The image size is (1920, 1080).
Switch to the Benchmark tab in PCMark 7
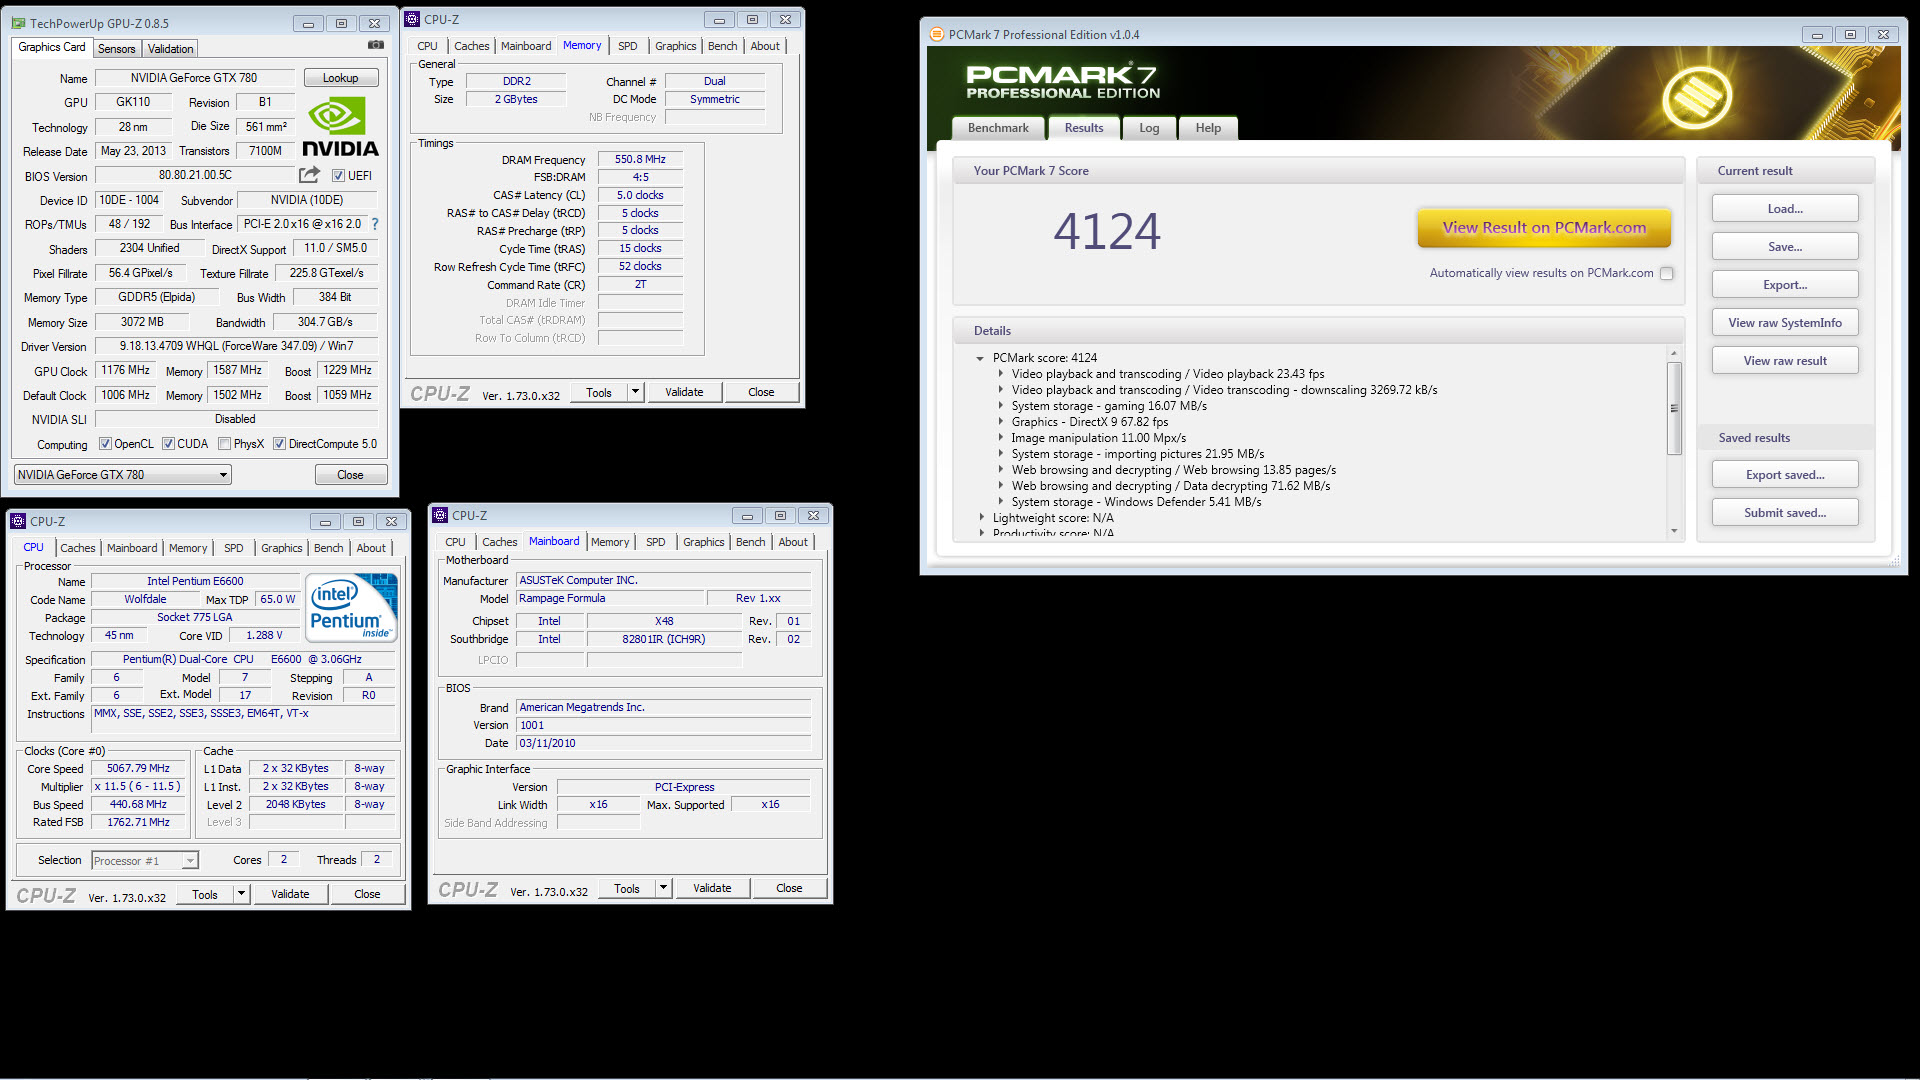click(998, 128)
